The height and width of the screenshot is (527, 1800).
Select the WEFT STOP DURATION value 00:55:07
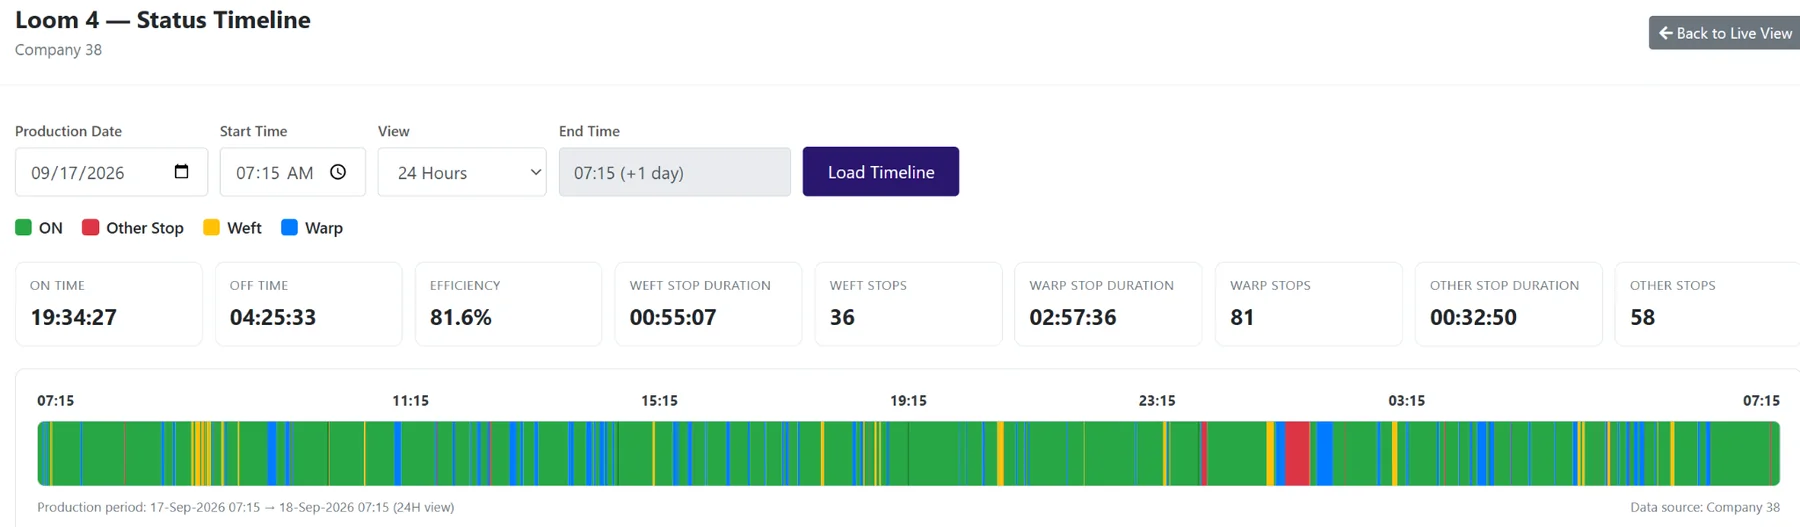[x=673, y=317]
